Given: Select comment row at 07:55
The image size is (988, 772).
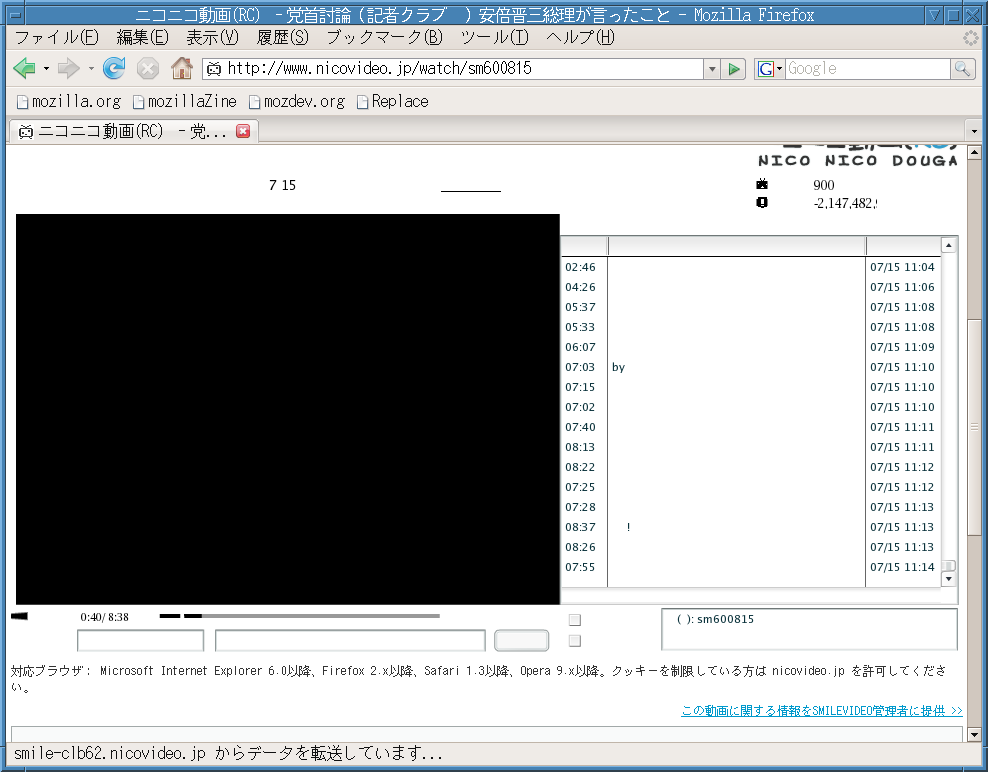Looking at the screenshot, I should (x=750, y=567).
